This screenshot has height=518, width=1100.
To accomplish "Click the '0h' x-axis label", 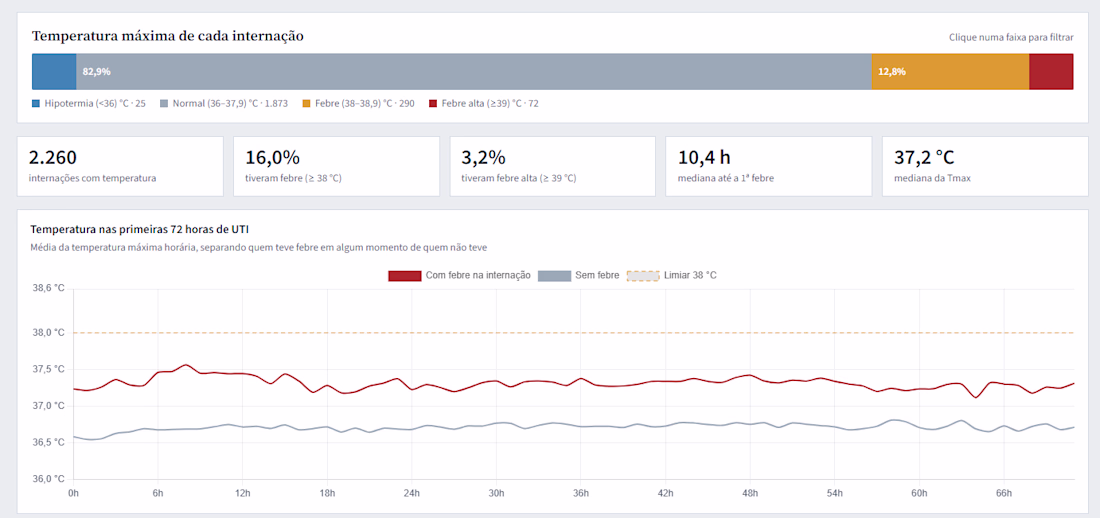I will pyautogui.click(x=74, y=493).
